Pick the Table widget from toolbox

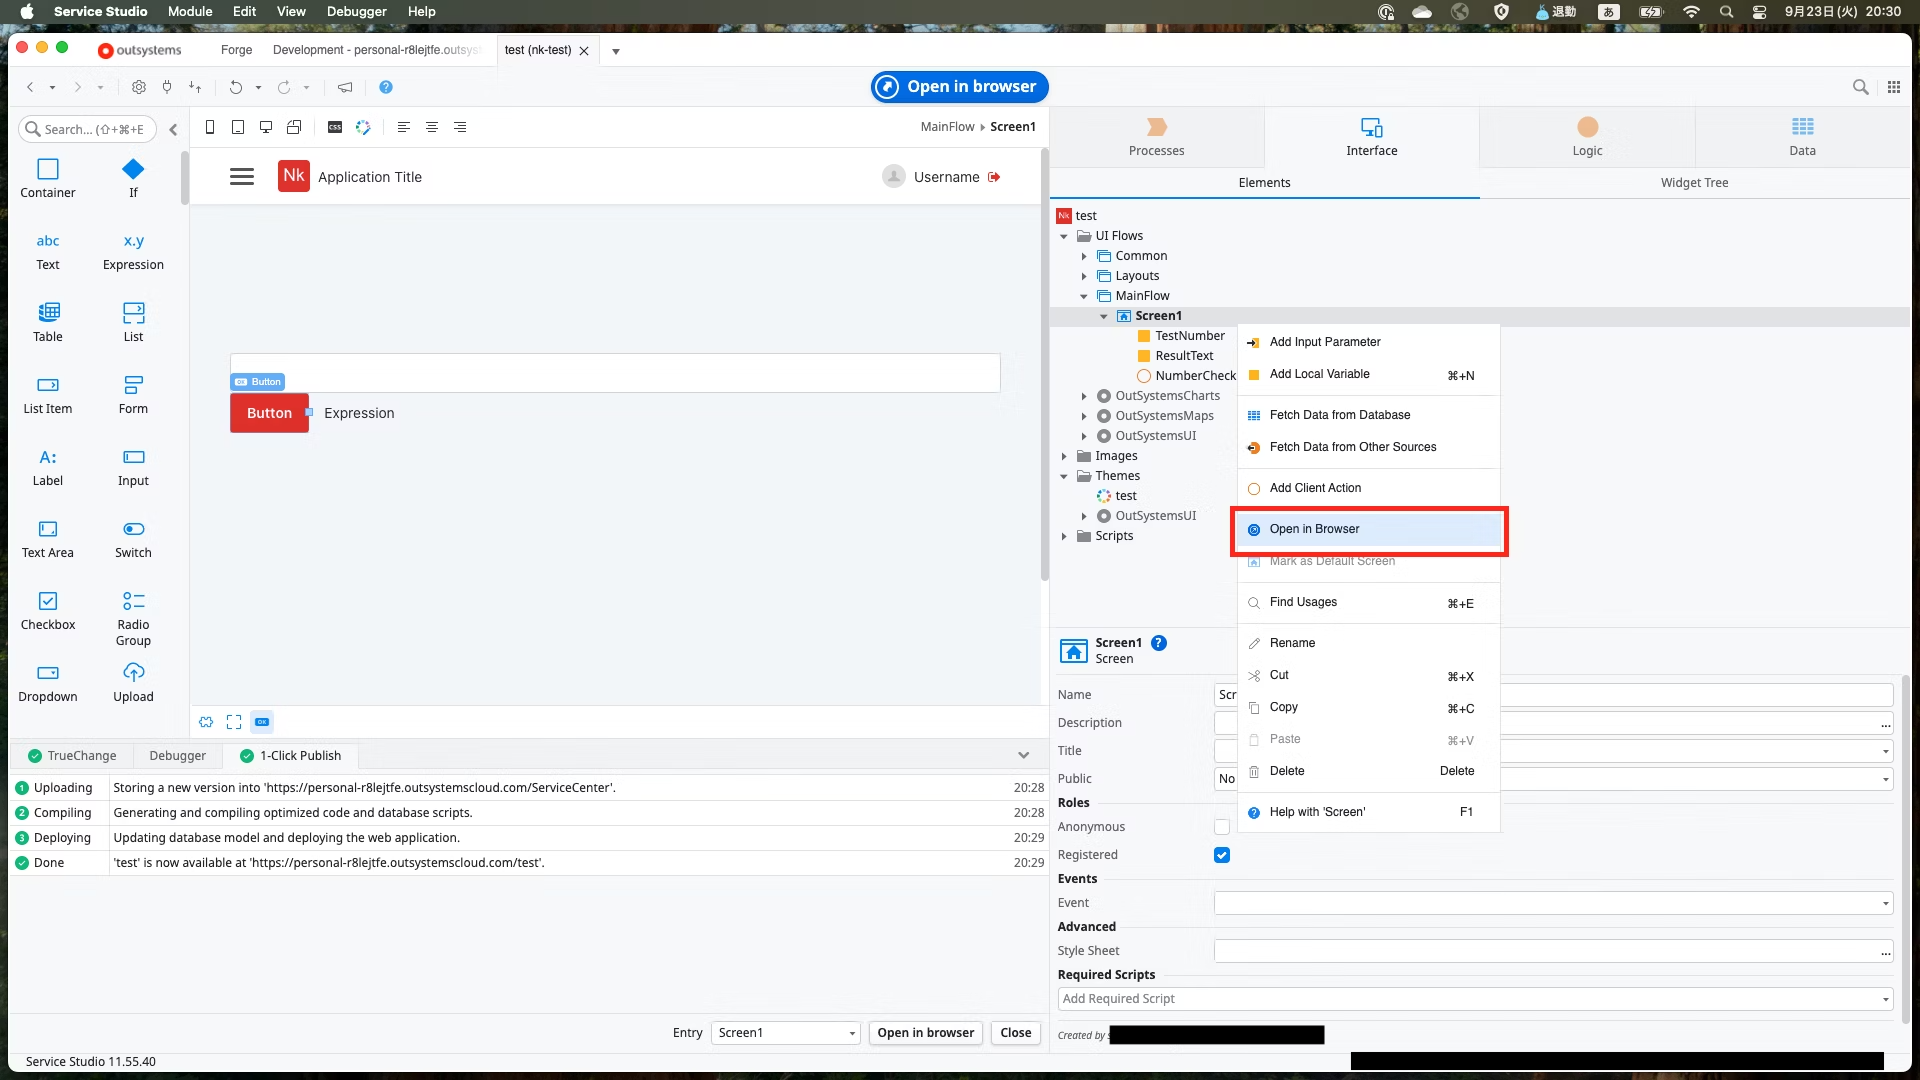coord(47,312)
